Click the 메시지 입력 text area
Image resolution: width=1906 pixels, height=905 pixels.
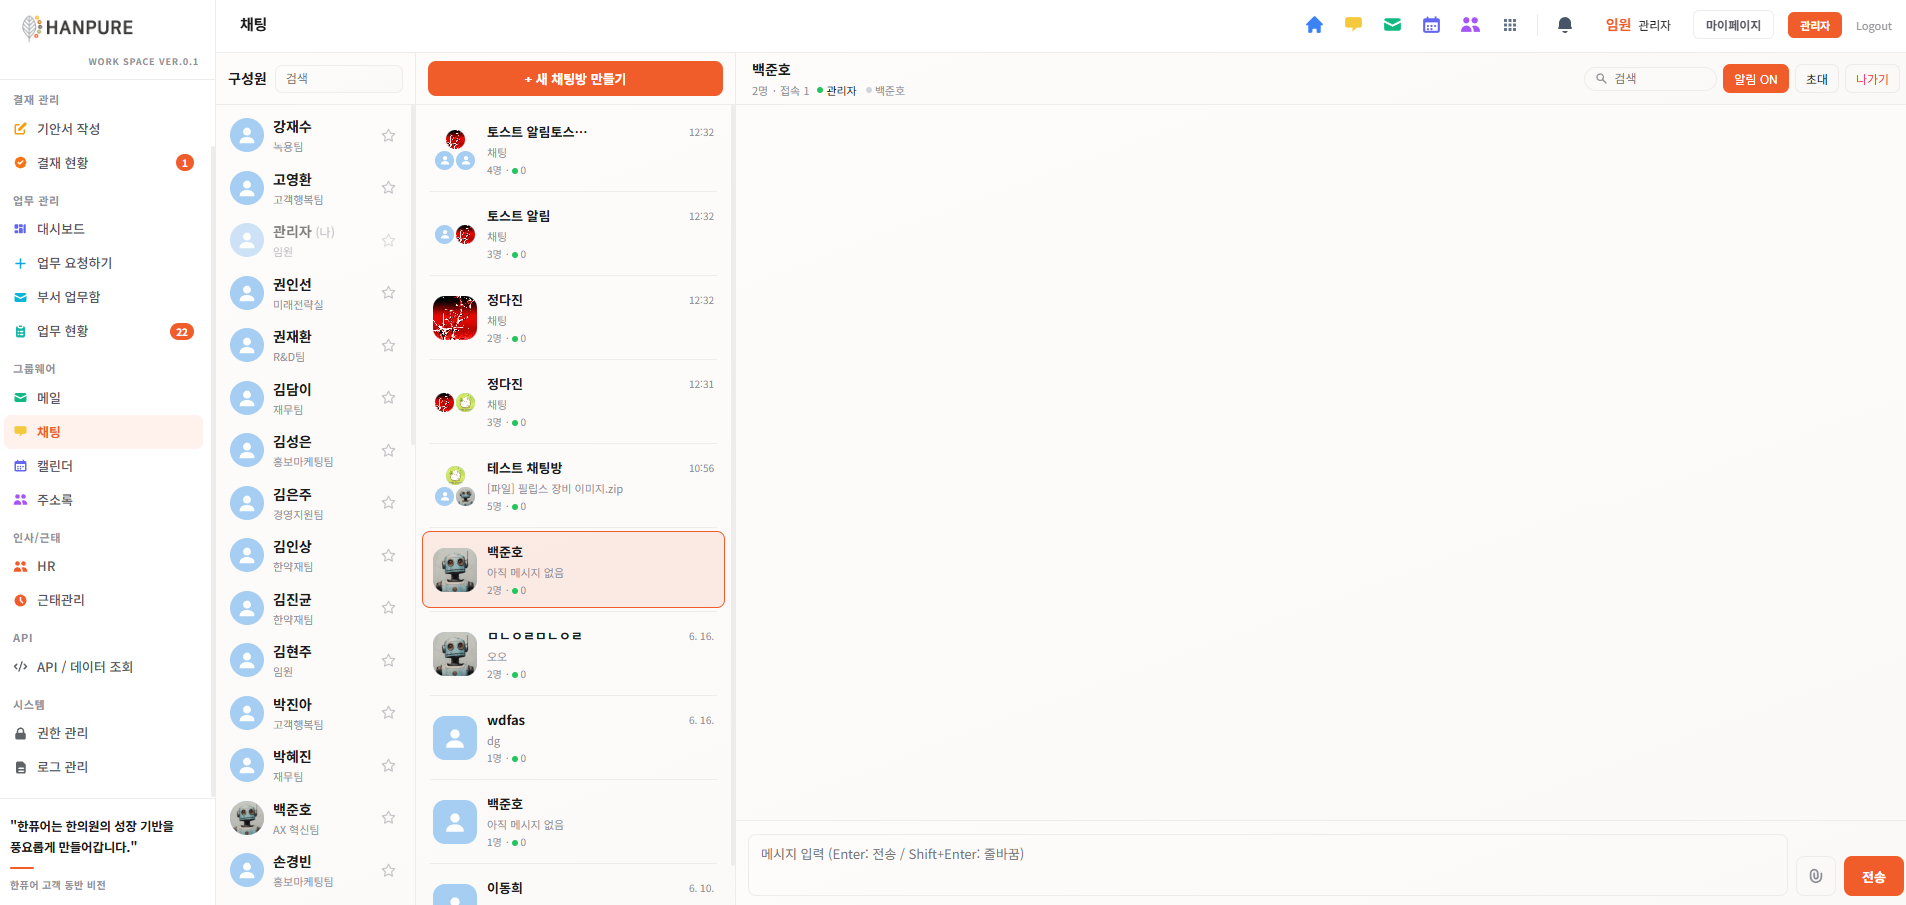(x=1267, y=865)
